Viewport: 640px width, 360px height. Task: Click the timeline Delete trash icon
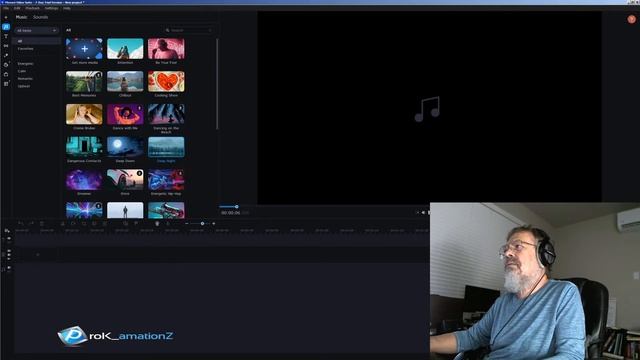point(42,224)
